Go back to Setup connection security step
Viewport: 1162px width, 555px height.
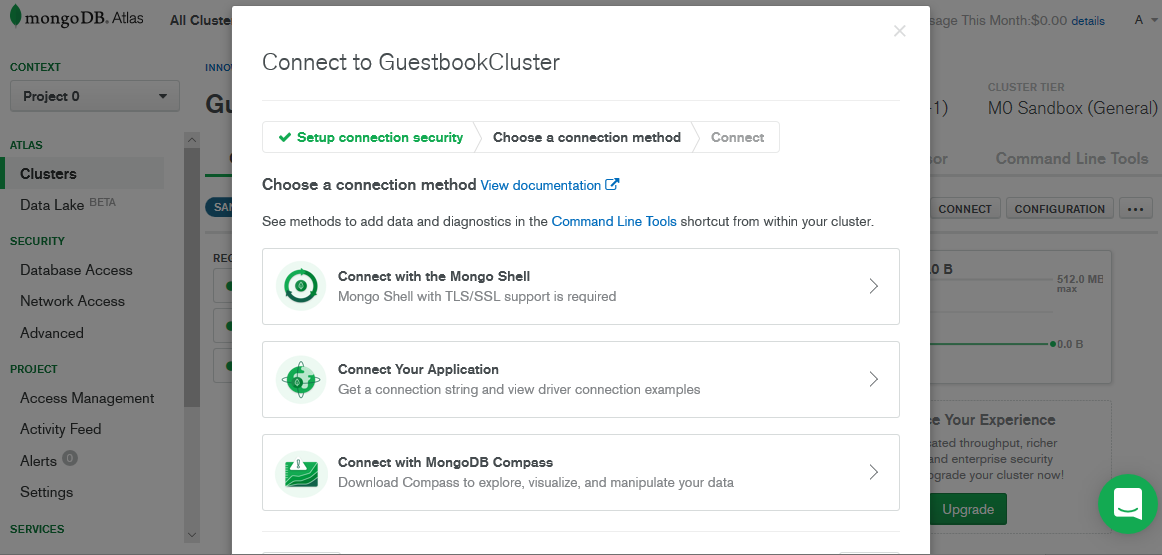click(x=370, y=137)
